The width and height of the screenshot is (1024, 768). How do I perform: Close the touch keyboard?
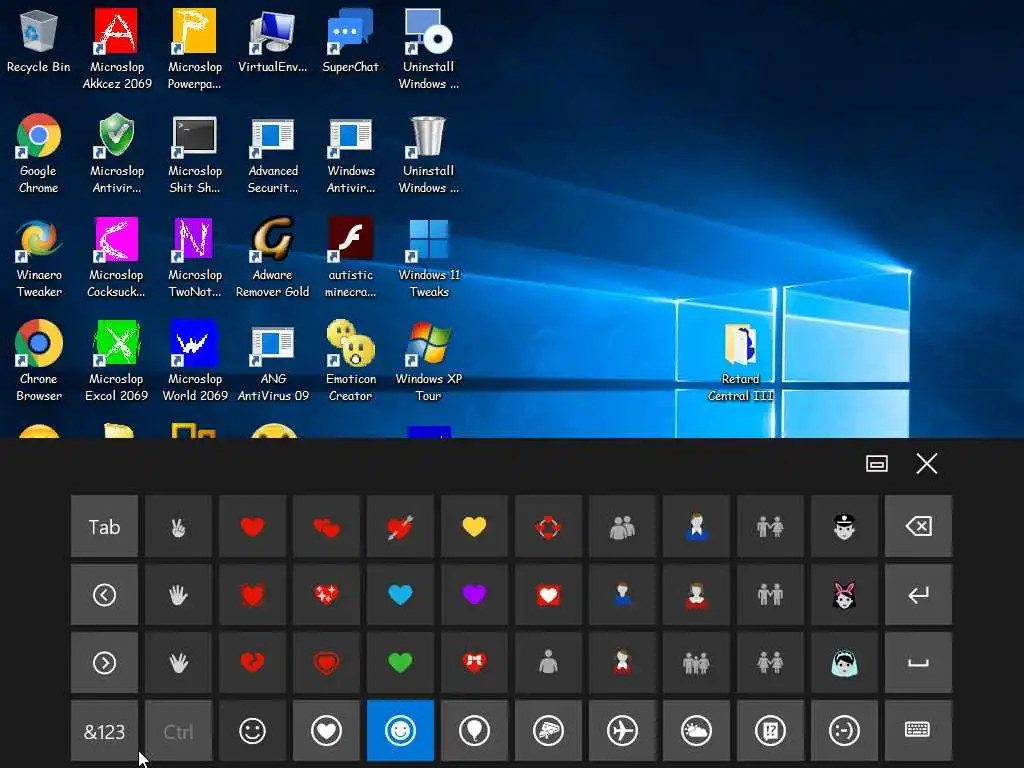pos(927,464)
